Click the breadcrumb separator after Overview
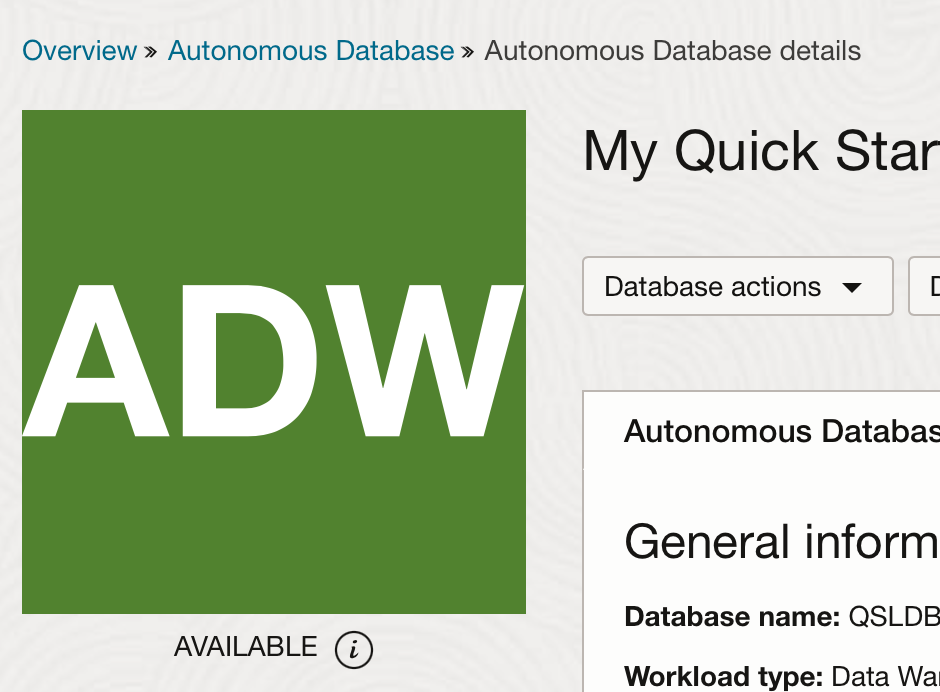This screenshot has width=940, height=692. click(x=151, y=52)
